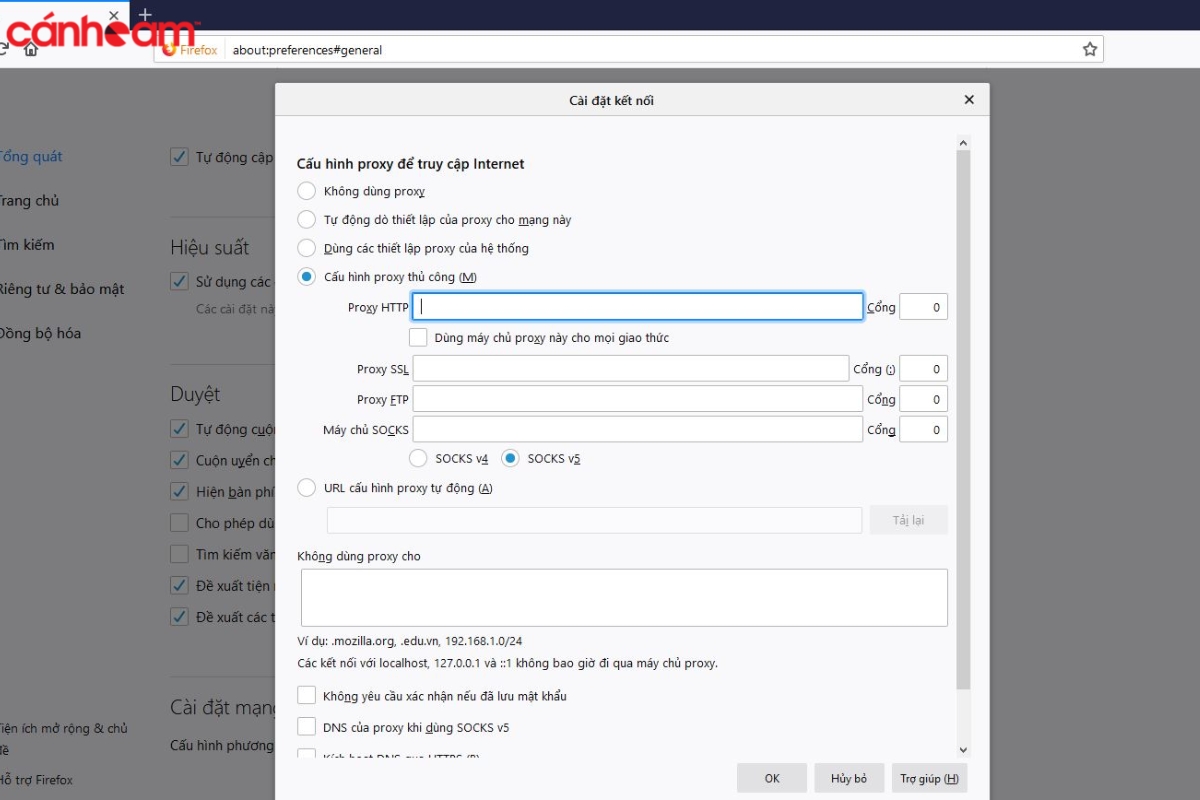Toggle Sử dụng các checkbox under Hiệu suất
This screenshot has height=800, width=1200.
(x=179, y=282)
